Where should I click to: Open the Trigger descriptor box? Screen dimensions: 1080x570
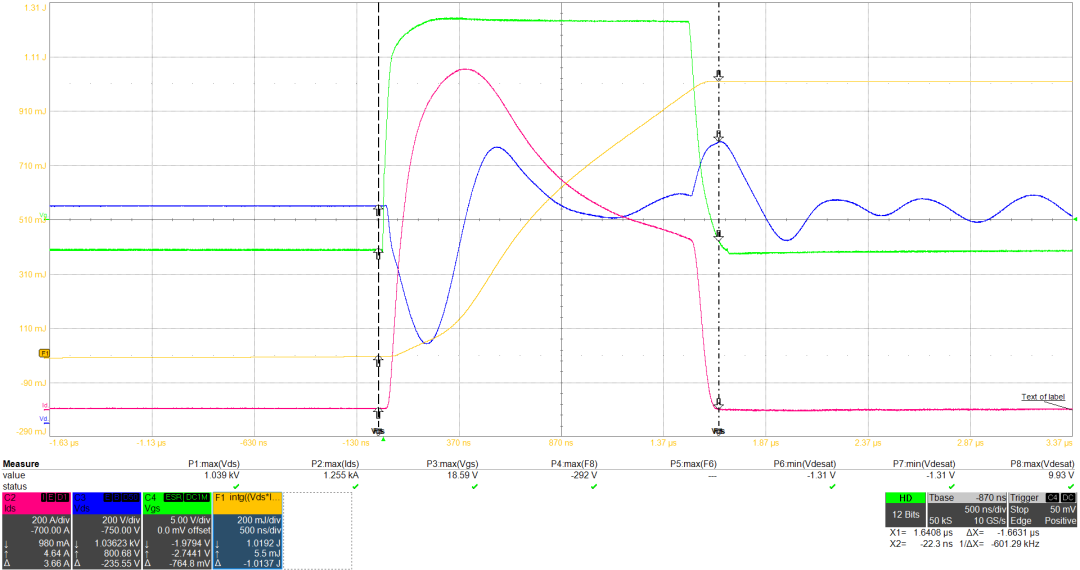point(1042,509)
